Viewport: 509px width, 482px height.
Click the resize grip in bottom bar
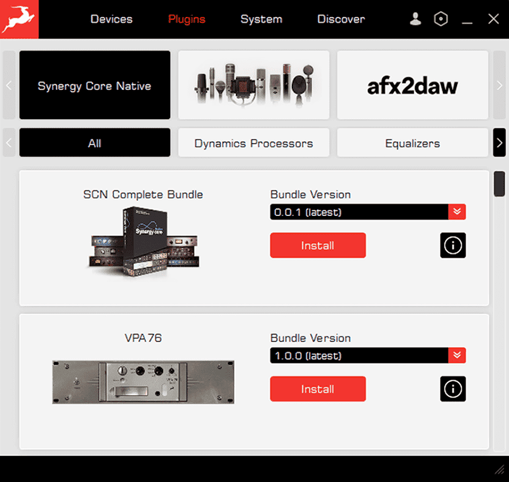499,470
